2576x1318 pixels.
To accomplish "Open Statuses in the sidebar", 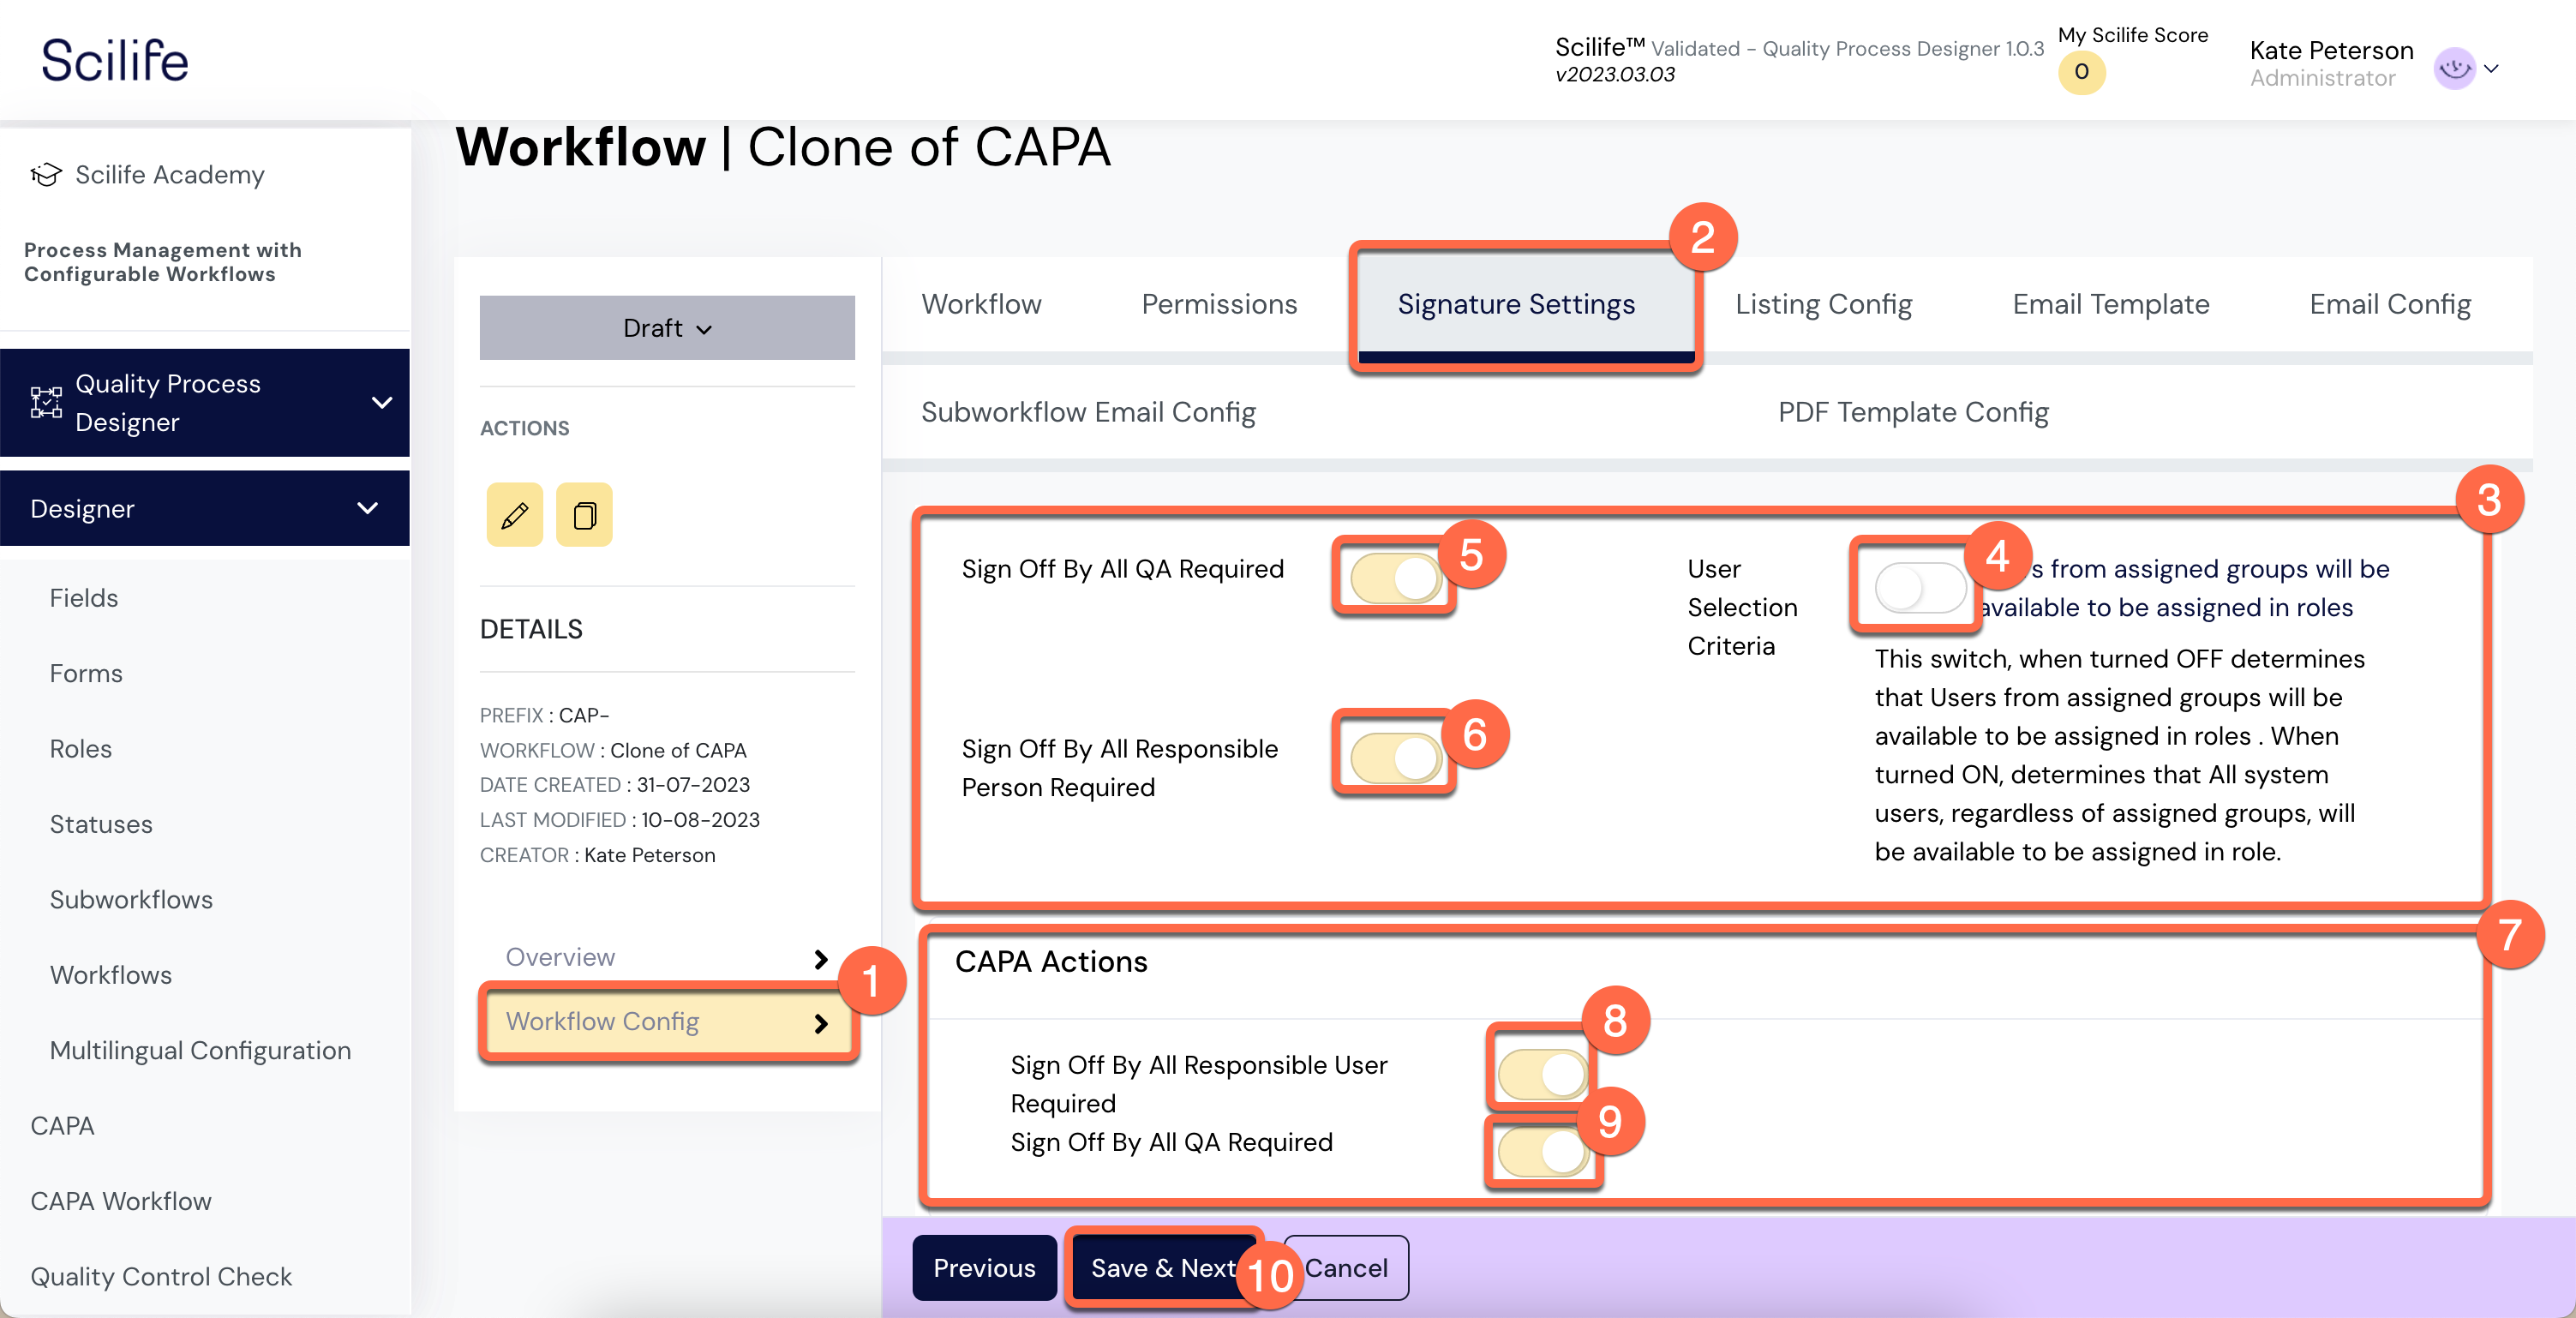I will pos(101,824).
